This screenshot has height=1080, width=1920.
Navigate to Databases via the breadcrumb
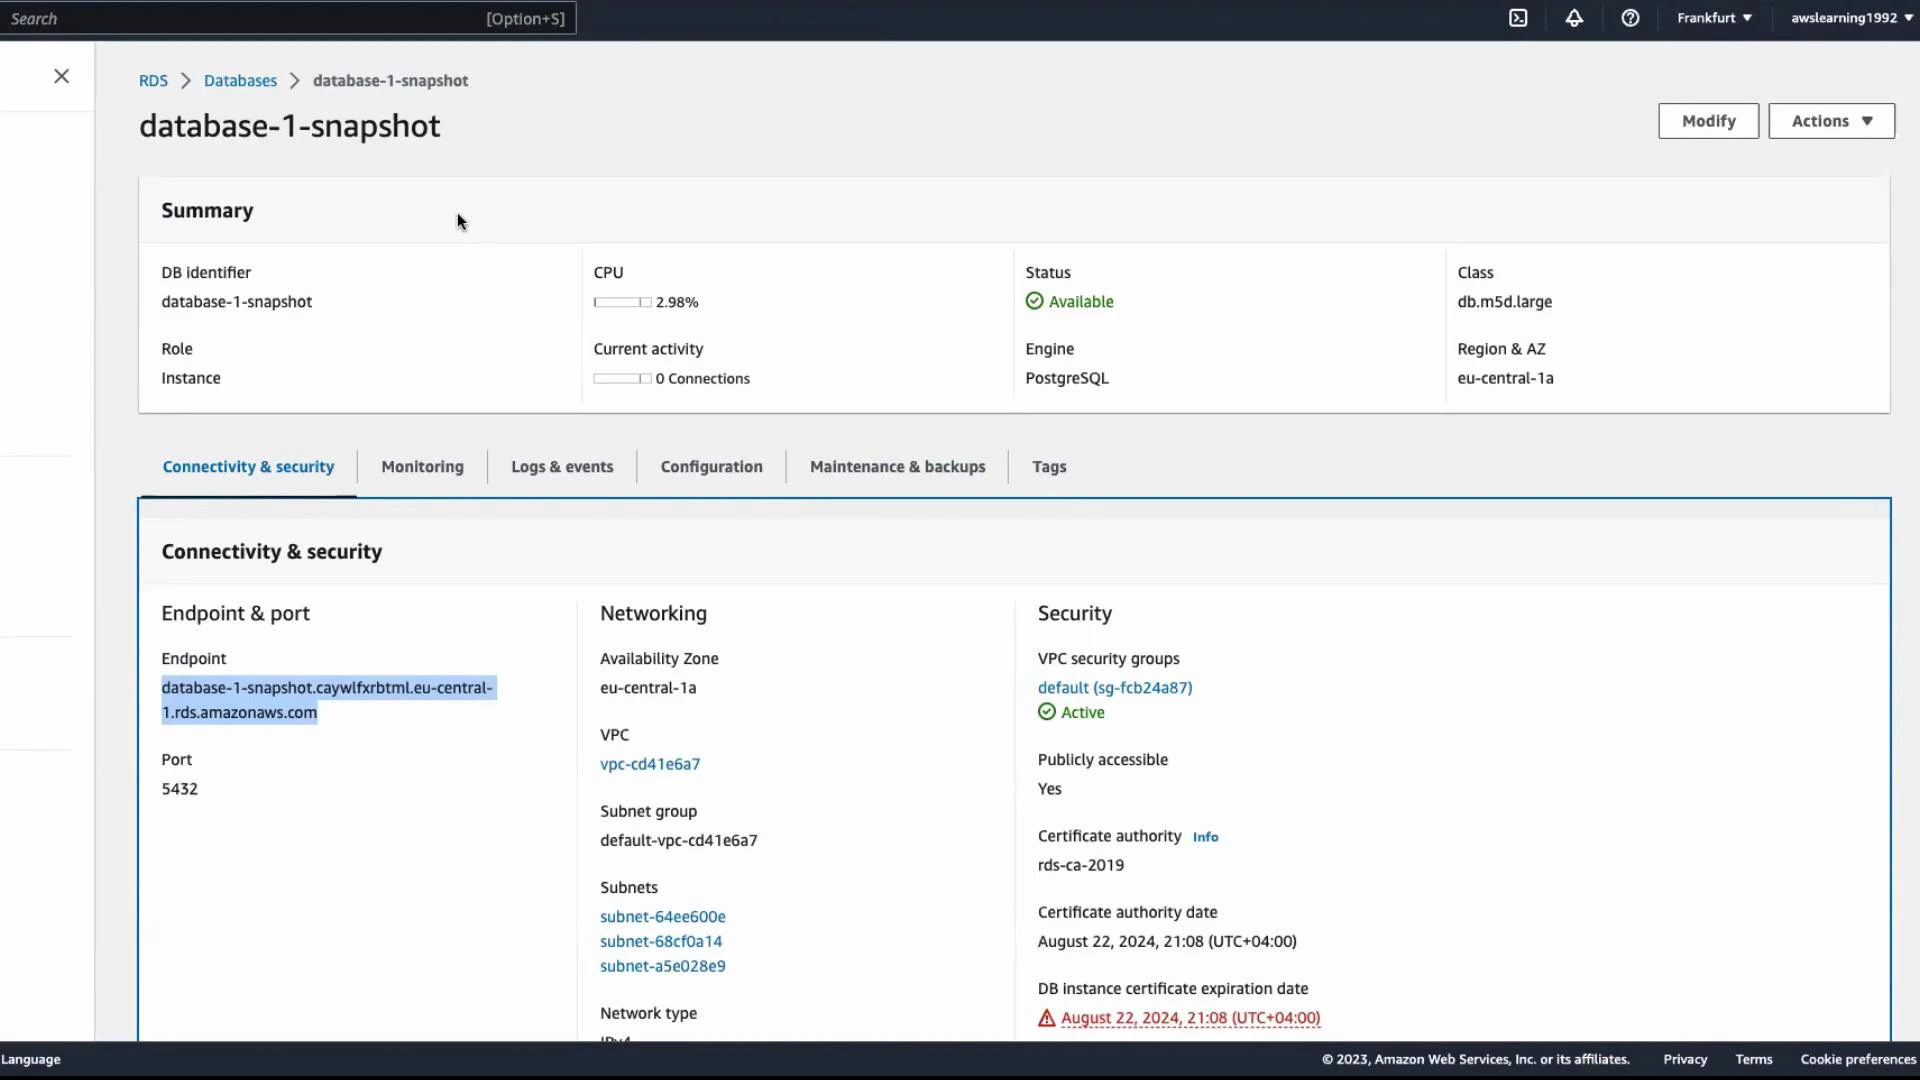tap(239, 80)
